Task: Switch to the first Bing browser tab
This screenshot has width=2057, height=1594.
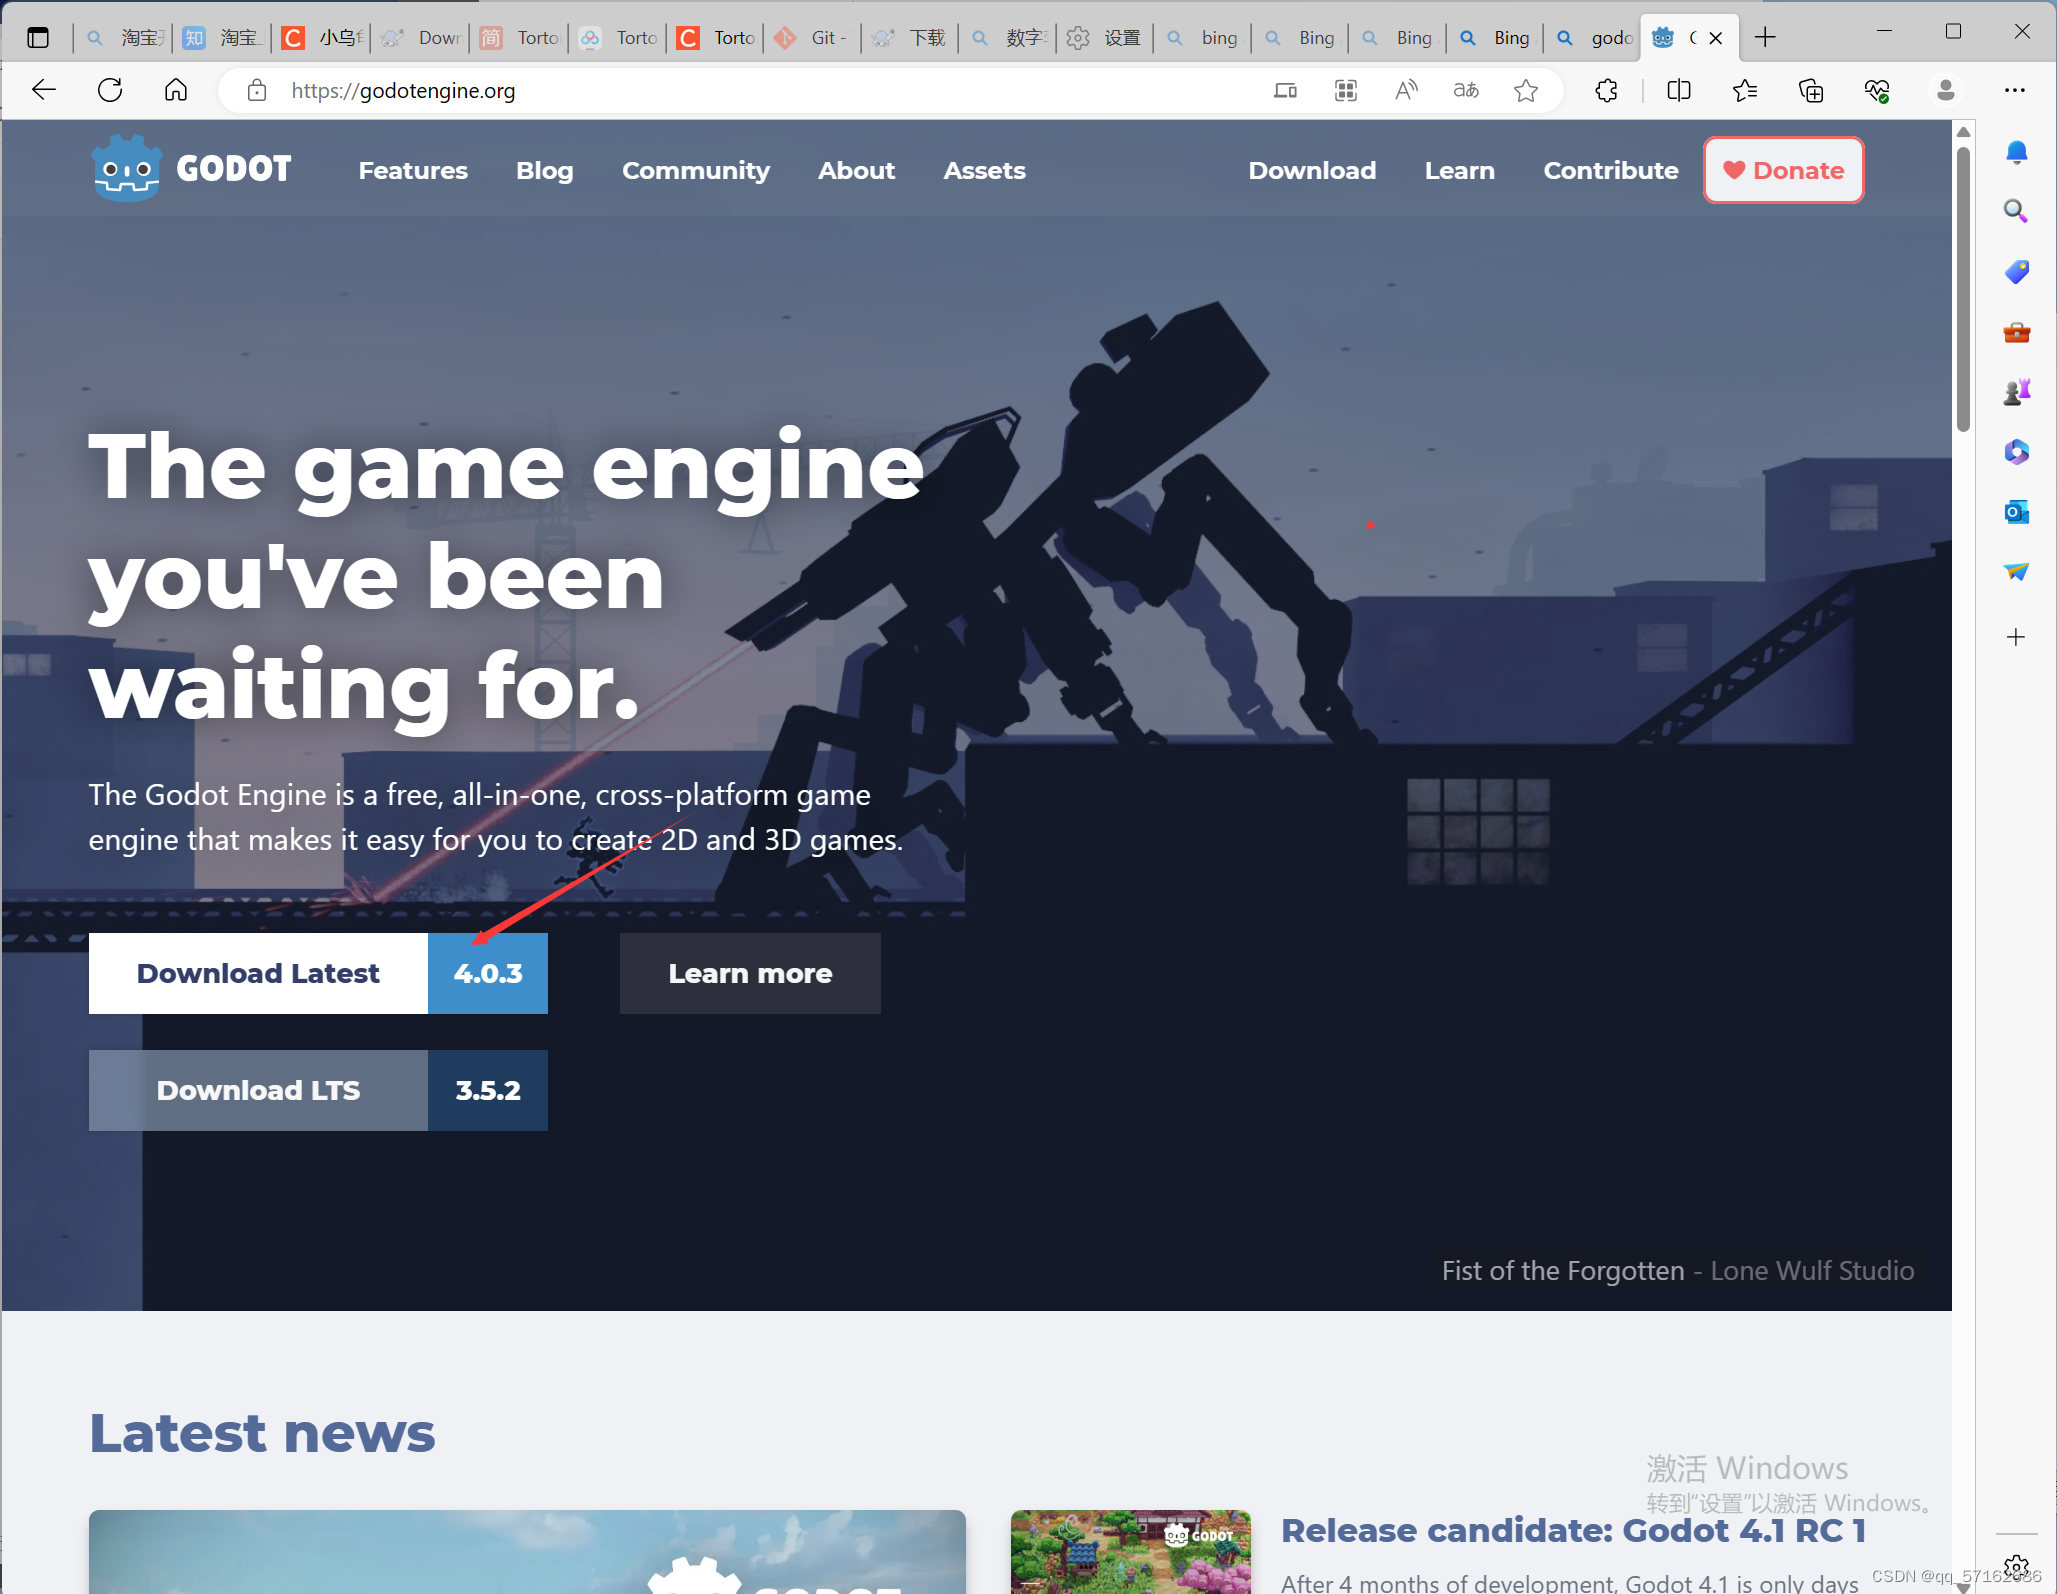Action: 1299,37
